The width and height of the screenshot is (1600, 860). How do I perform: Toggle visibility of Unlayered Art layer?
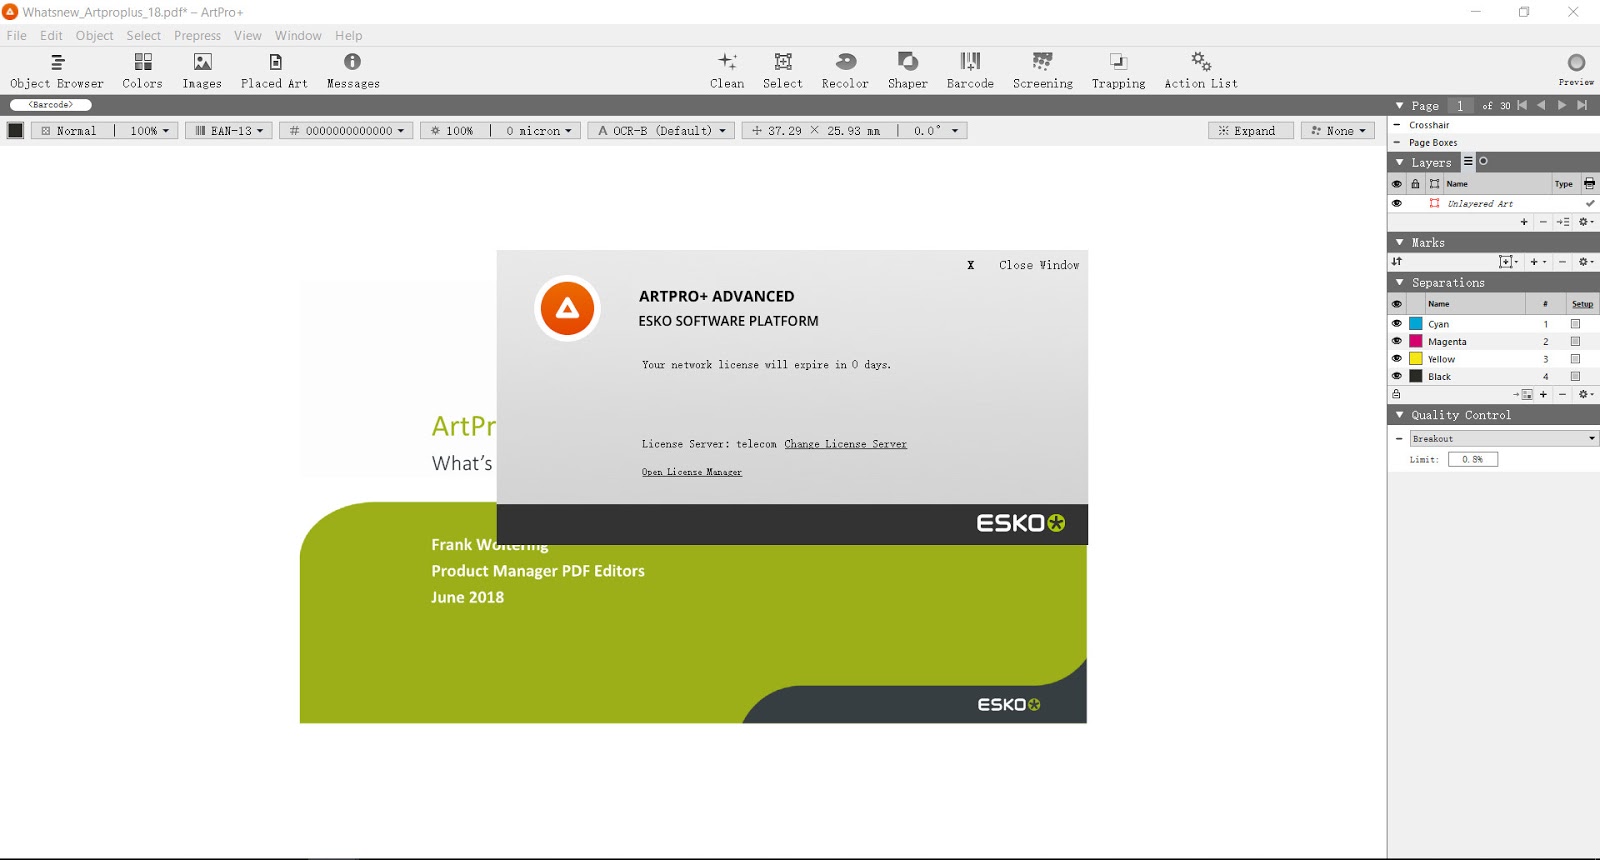pyautogui.click(x=1397, y=203)
